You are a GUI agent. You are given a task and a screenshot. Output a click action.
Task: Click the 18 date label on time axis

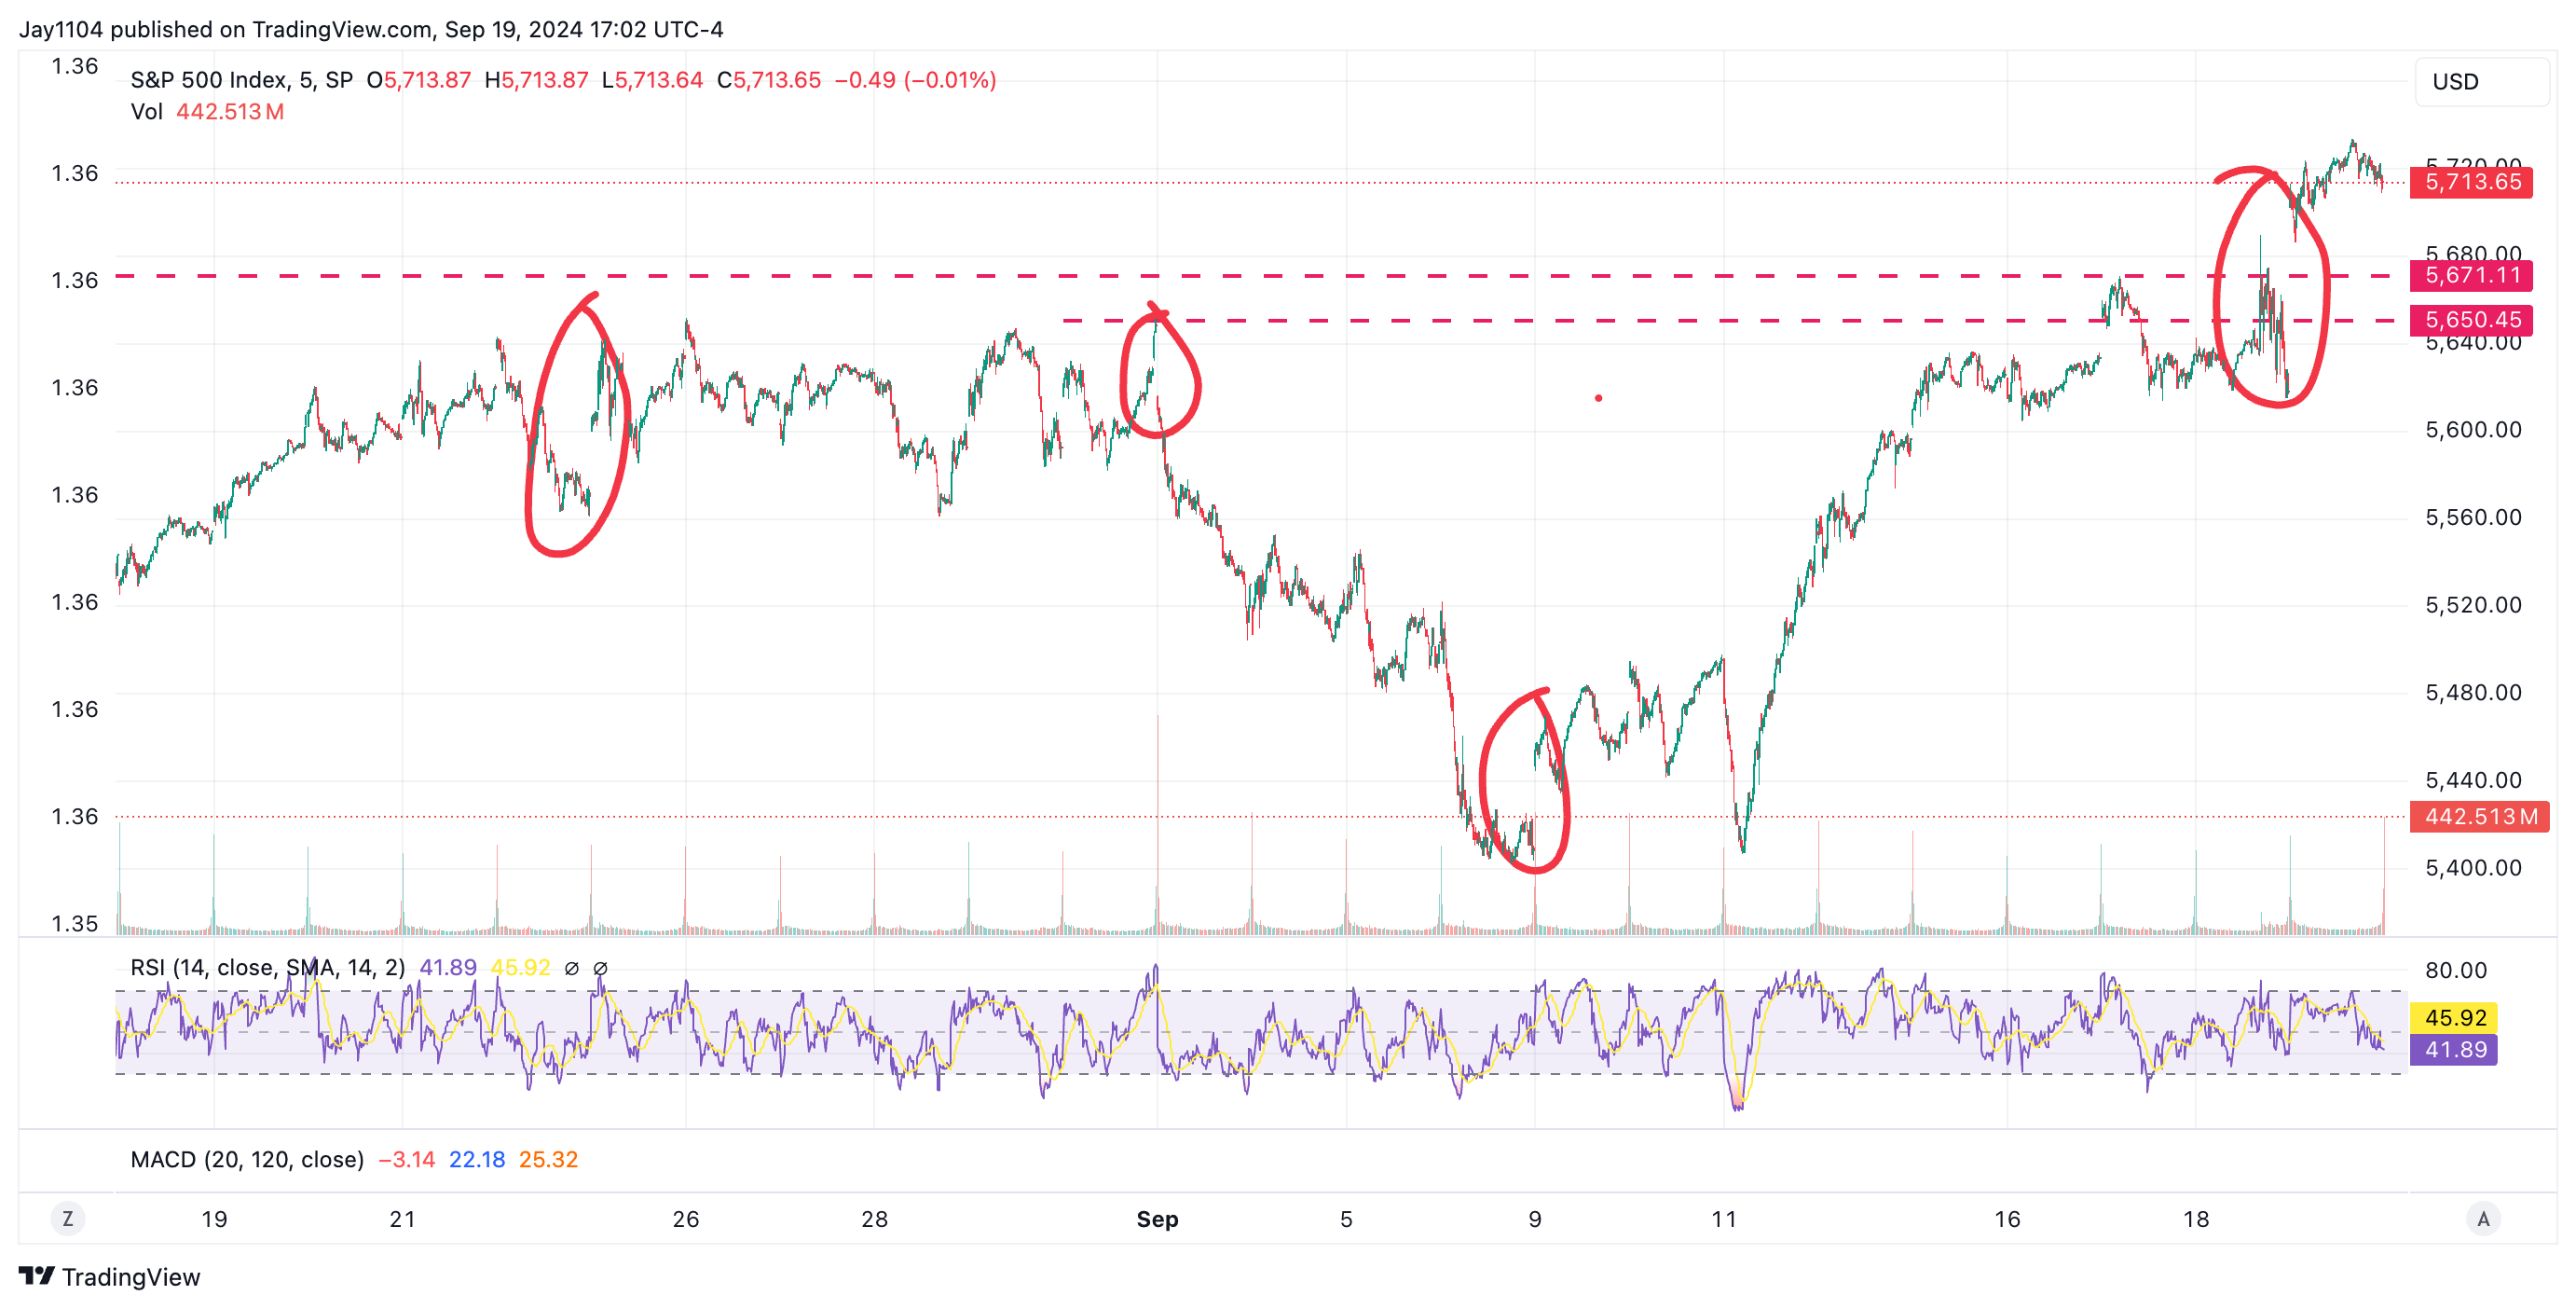pyautogui.click(x=2196, y=1219)
